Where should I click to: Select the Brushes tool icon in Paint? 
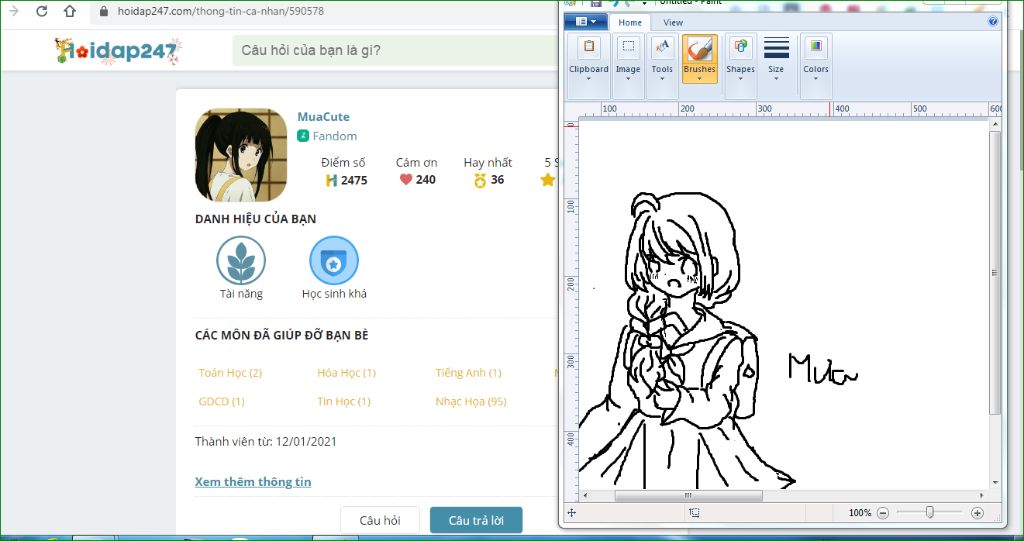699,49
